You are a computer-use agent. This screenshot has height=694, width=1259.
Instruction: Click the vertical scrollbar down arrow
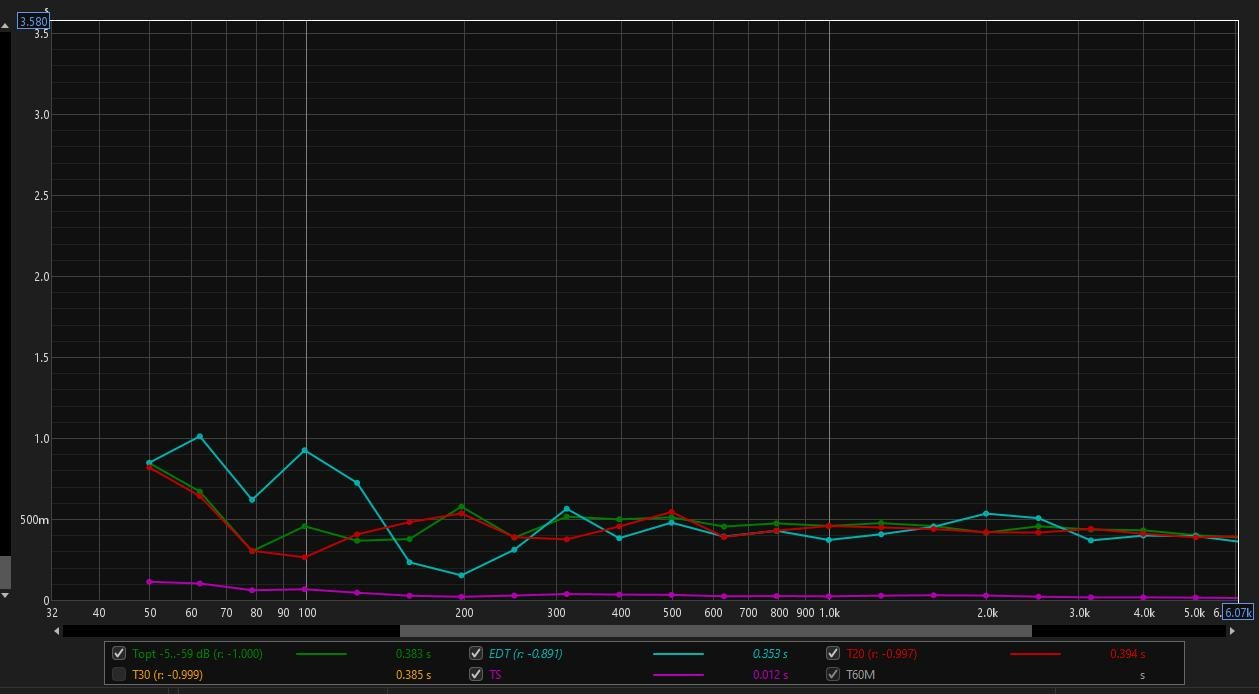click(5, 596)
